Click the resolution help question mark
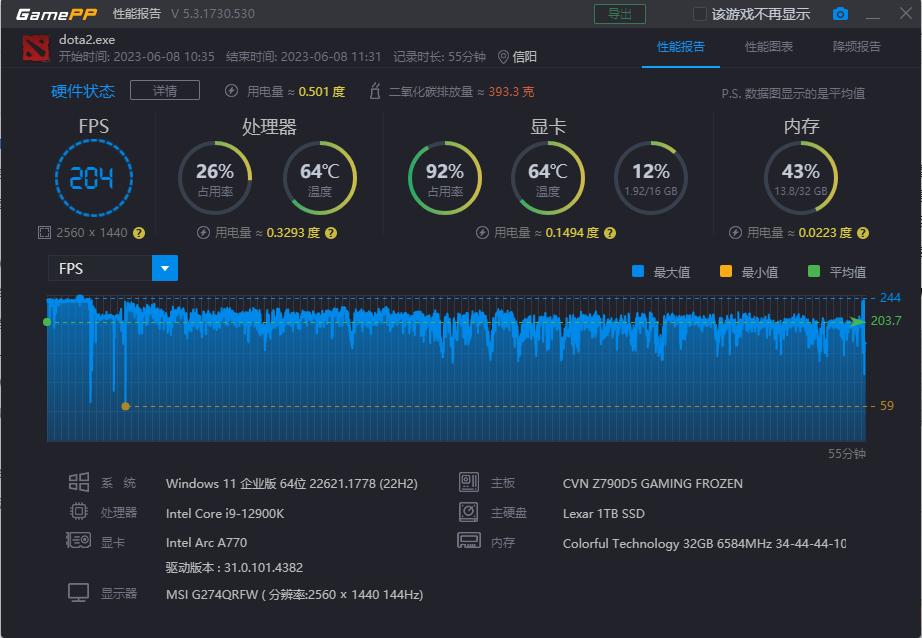The image size is (922, 638). (140, 232)
